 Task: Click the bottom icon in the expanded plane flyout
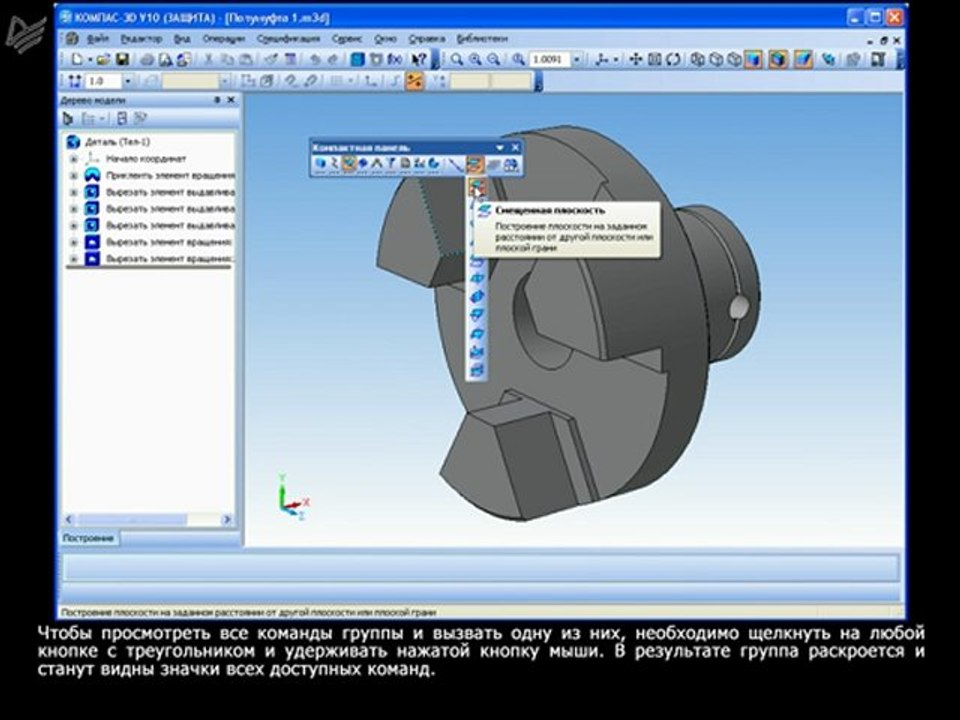[477, 370]
